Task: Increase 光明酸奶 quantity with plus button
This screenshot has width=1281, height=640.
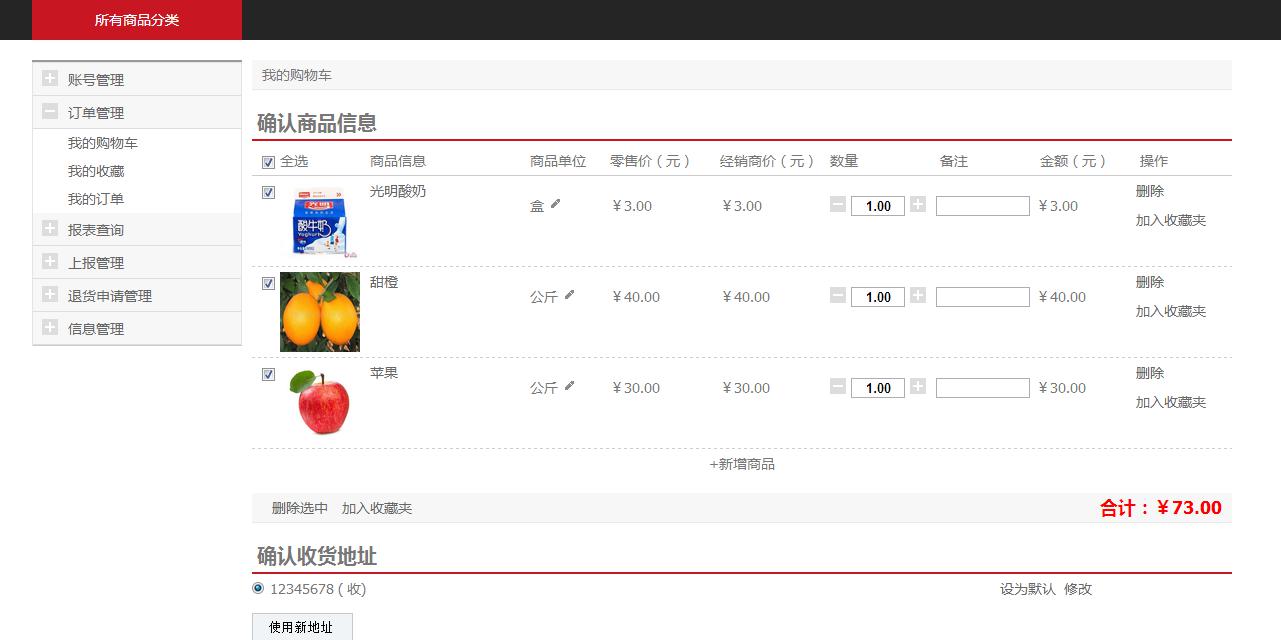Action: pyautogui.click(x=917, y=205)
